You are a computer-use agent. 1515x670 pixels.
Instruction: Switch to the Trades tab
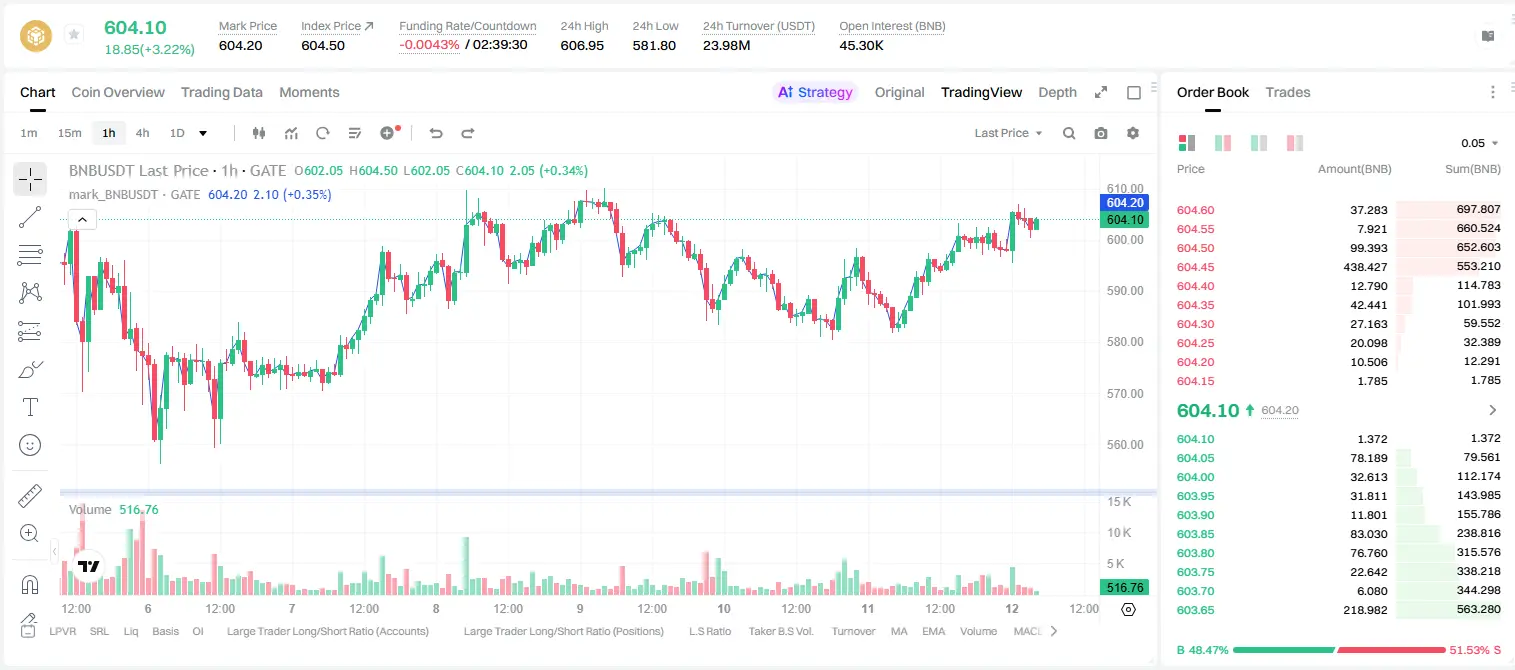click(x=1287, y=92)
